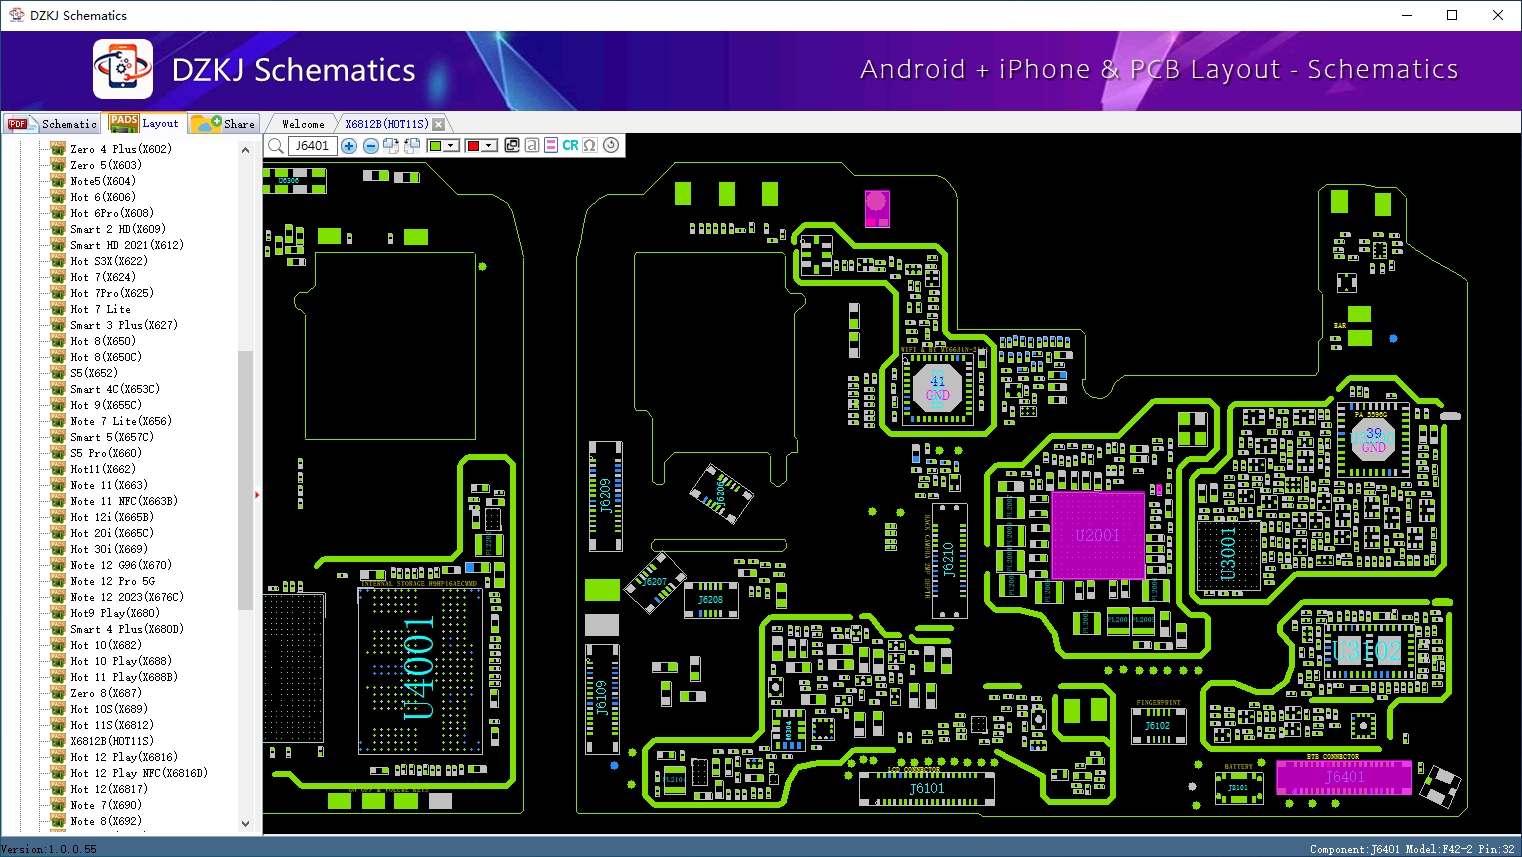The image size is (1522, 857).
Task: Click the magnifier search icon in the toolbar
Action: click(276, 146)
